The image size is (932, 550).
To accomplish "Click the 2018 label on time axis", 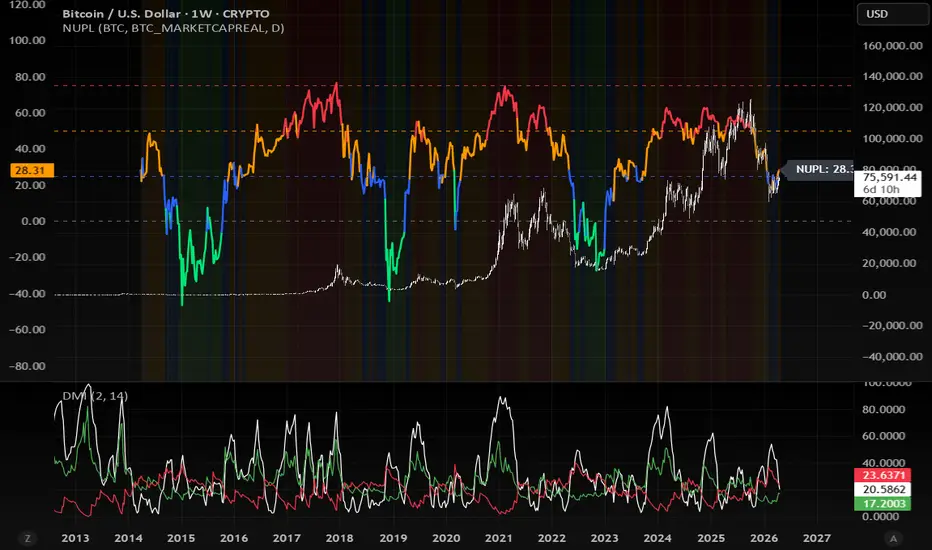I will tap(339, 538).
